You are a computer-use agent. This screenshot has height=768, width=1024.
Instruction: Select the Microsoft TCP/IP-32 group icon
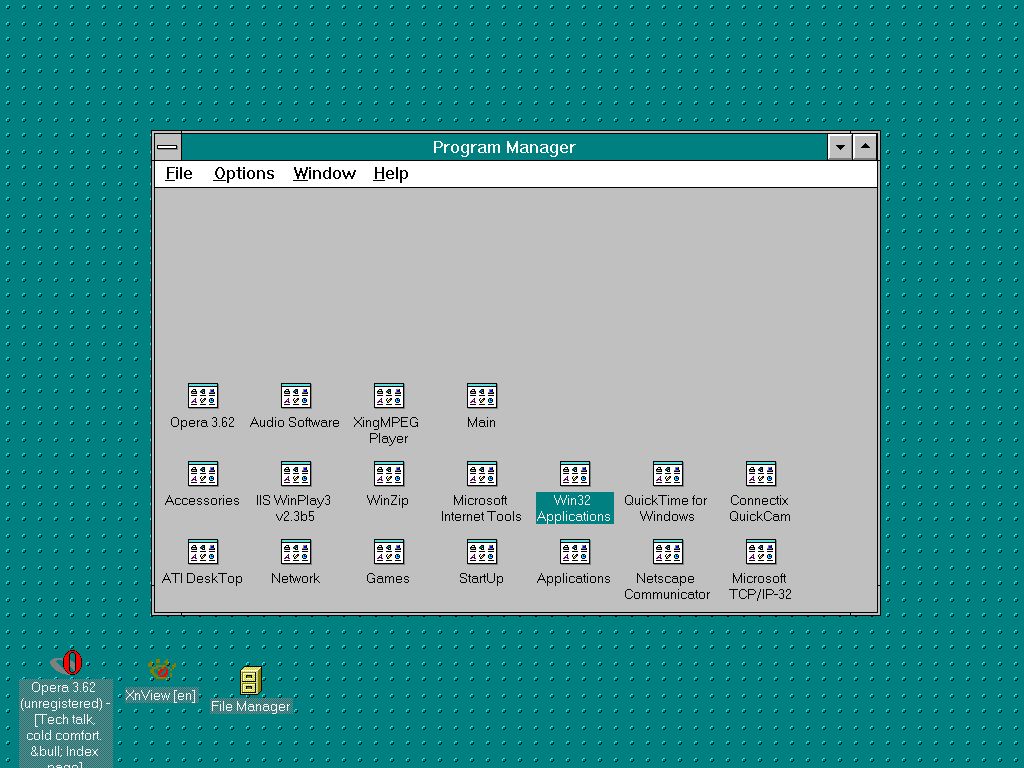[x=761, y=552]
